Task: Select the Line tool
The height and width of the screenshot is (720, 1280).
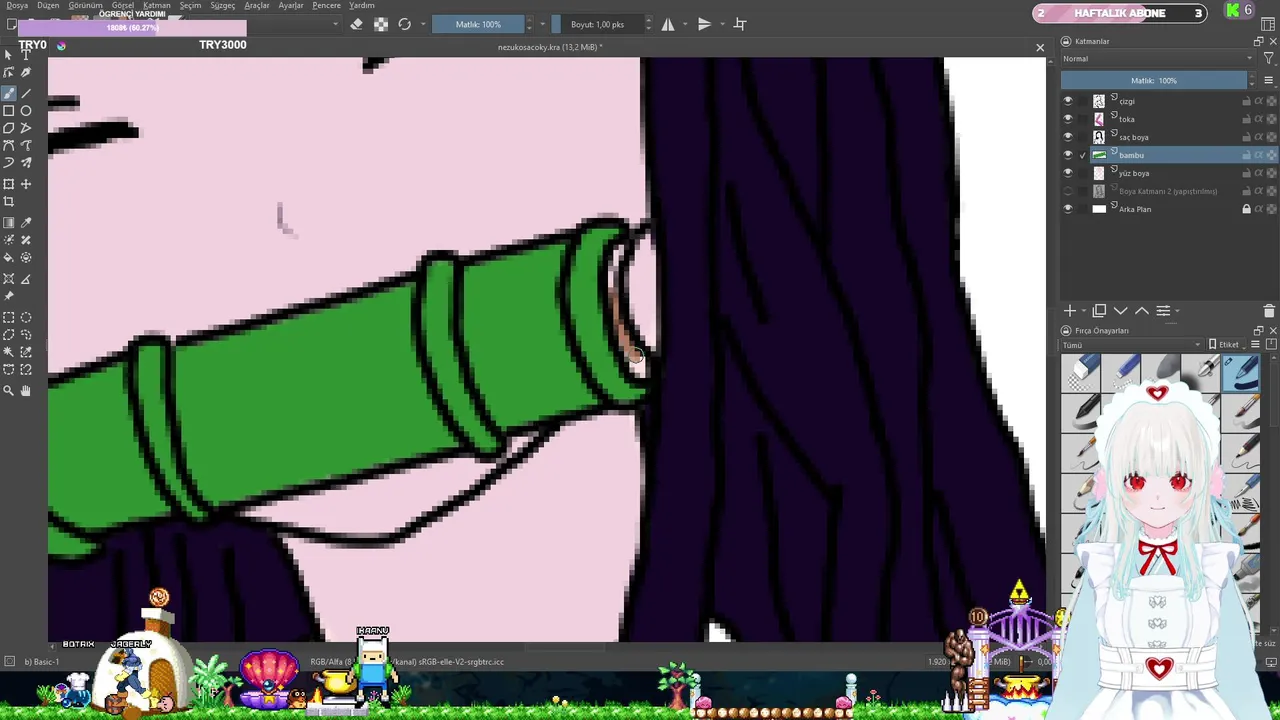Action: [x=26, y=93]
